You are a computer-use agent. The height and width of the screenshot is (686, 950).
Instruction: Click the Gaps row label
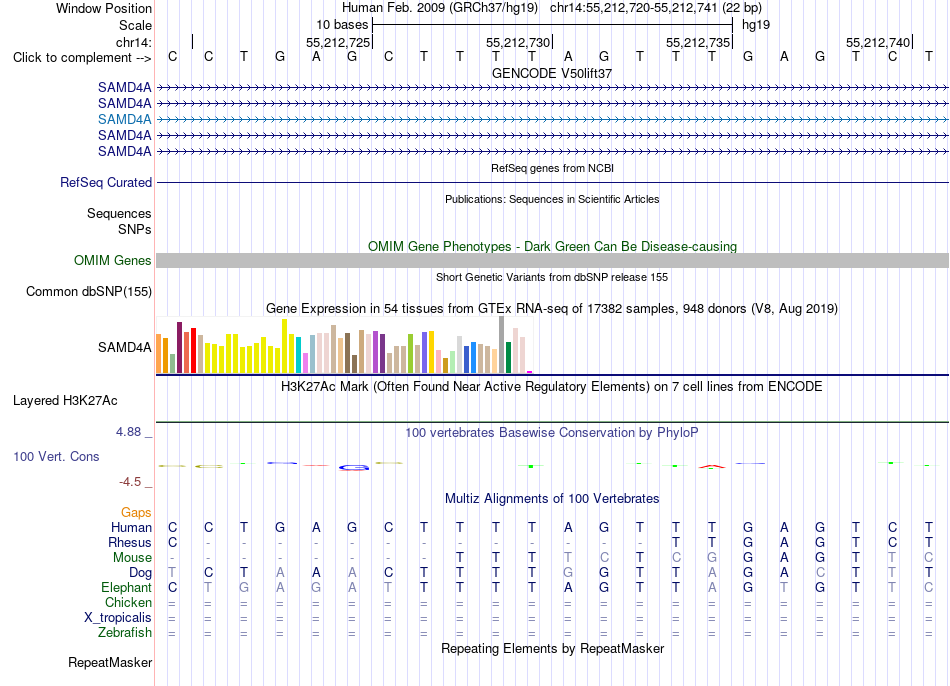(x=136, y=513)
